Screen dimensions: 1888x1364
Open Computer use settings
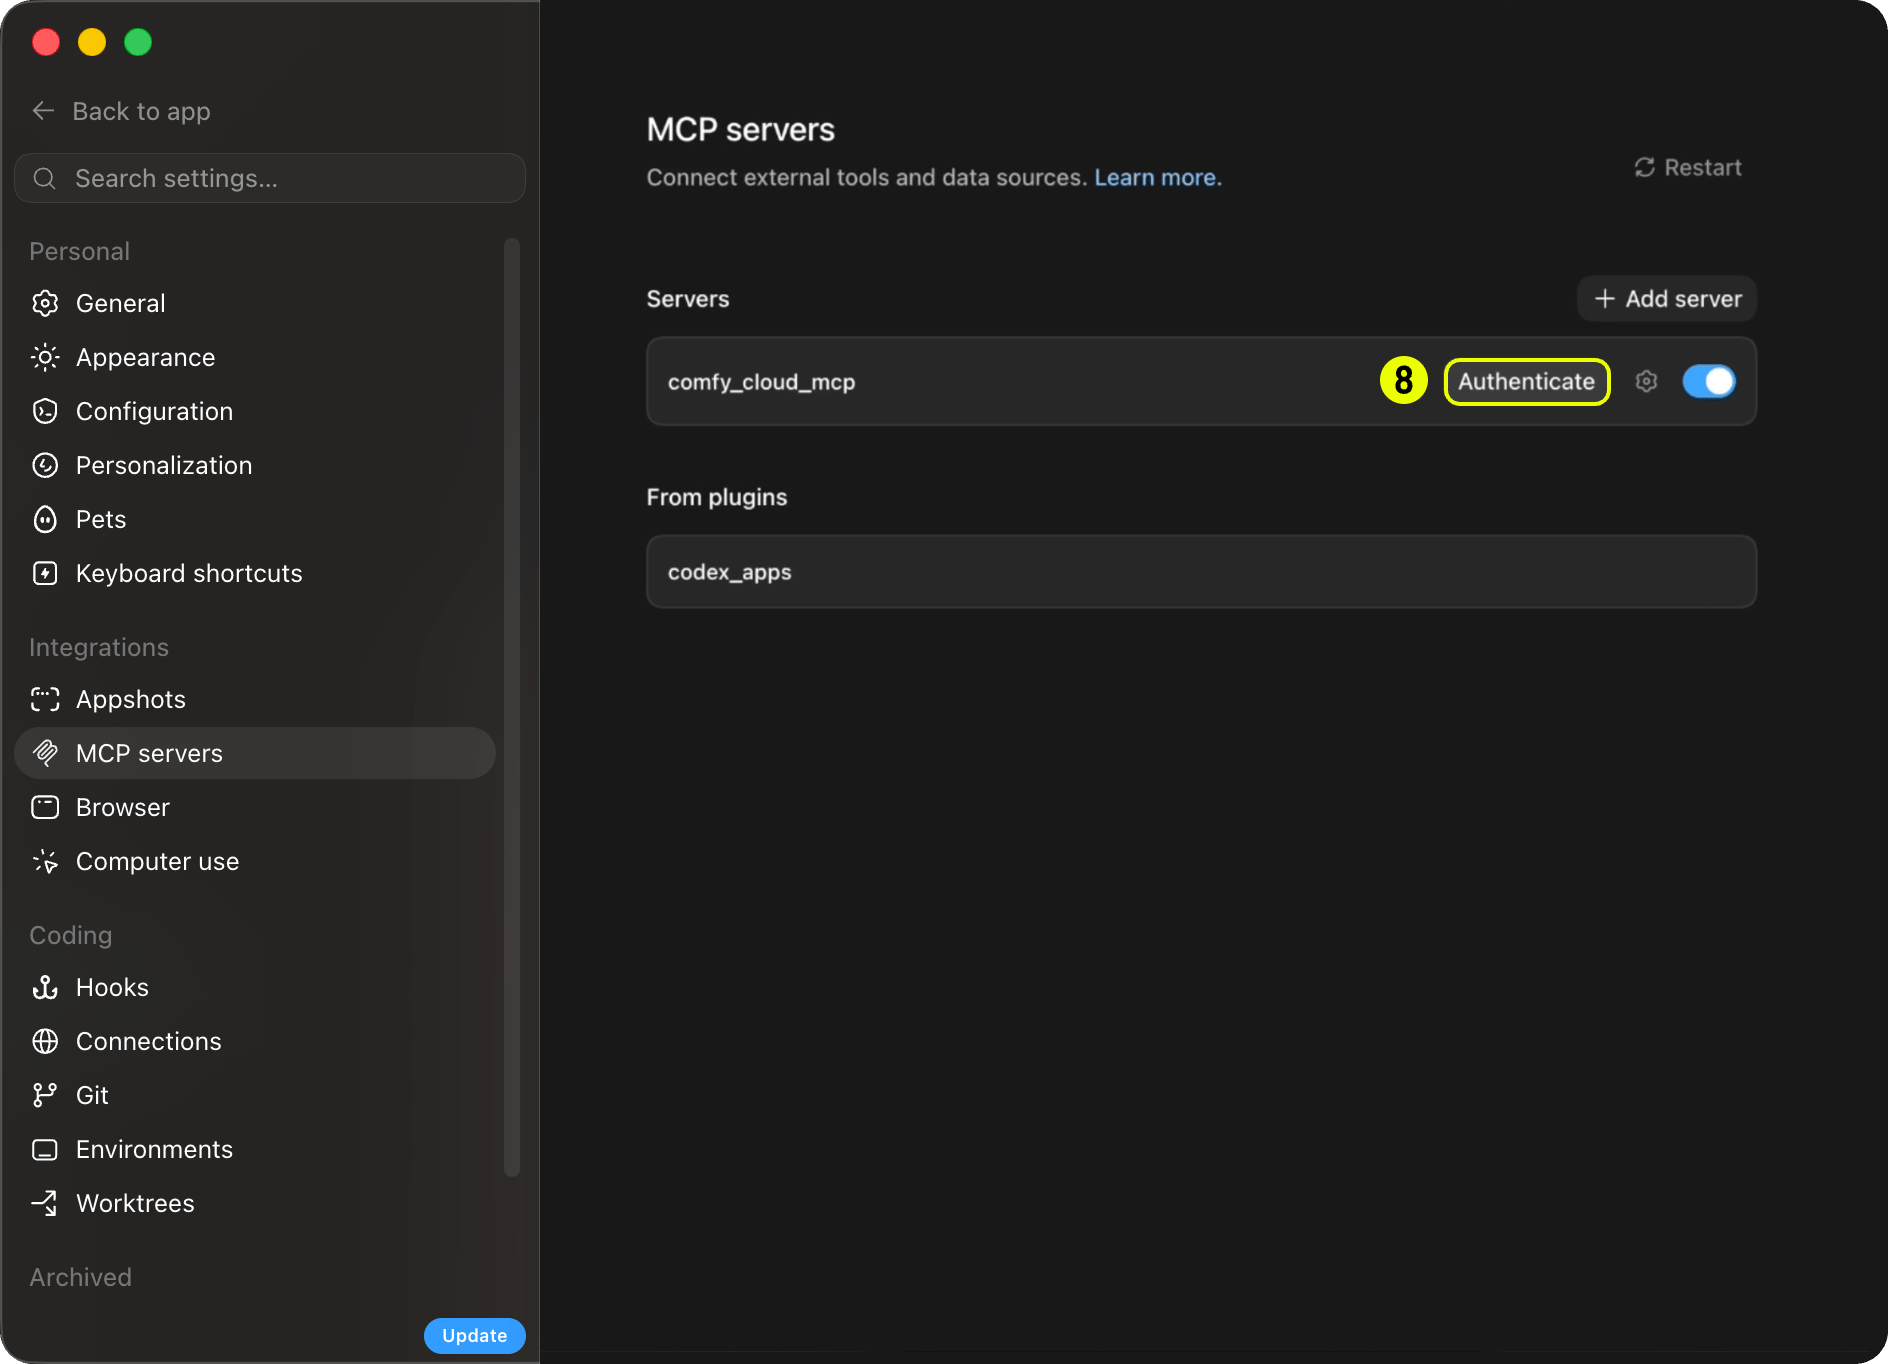pyautogui.click(x=255, y=861)
